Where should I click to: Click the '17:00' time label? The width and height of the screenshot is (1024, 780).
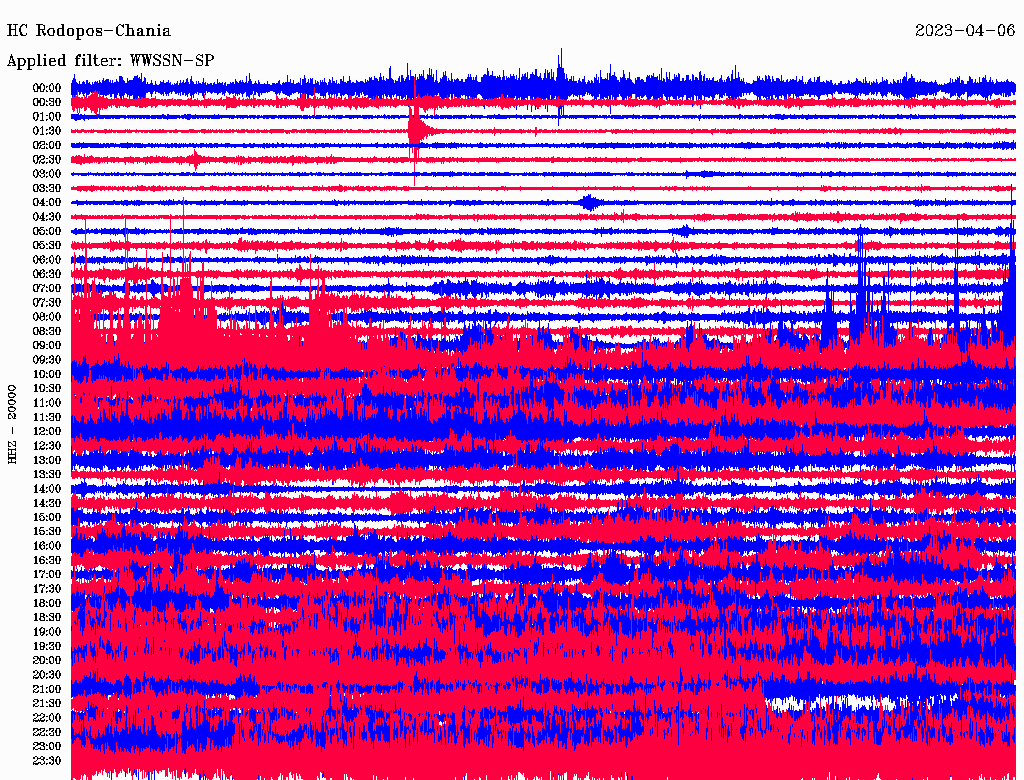click(47, 575)
